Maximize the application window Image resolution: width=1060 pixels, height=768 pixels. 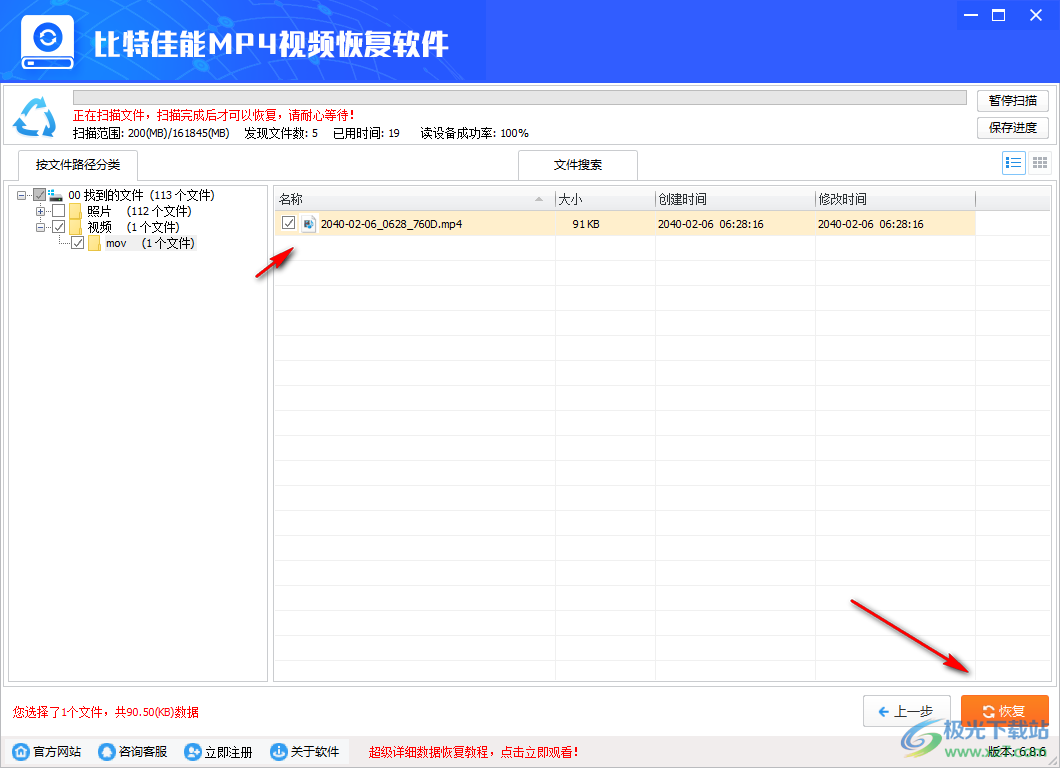[x=998, y=15]
